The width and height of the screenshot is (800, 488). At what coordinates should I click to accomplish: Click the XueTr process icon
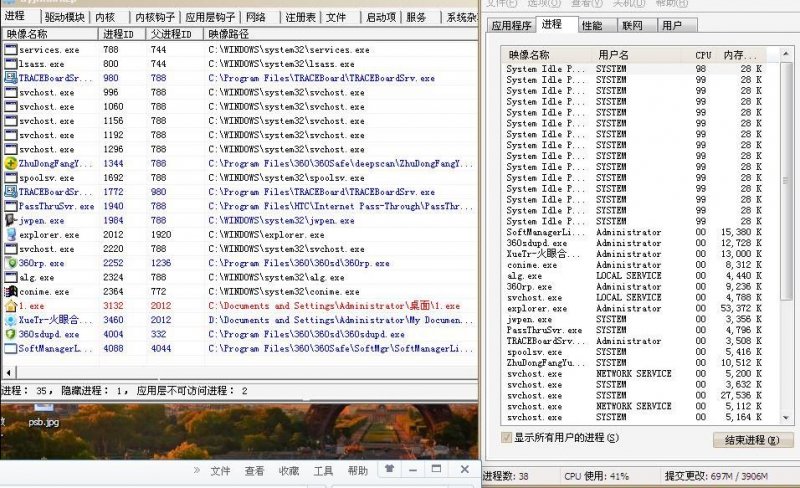pyautogui.click(x=11, y=320)
